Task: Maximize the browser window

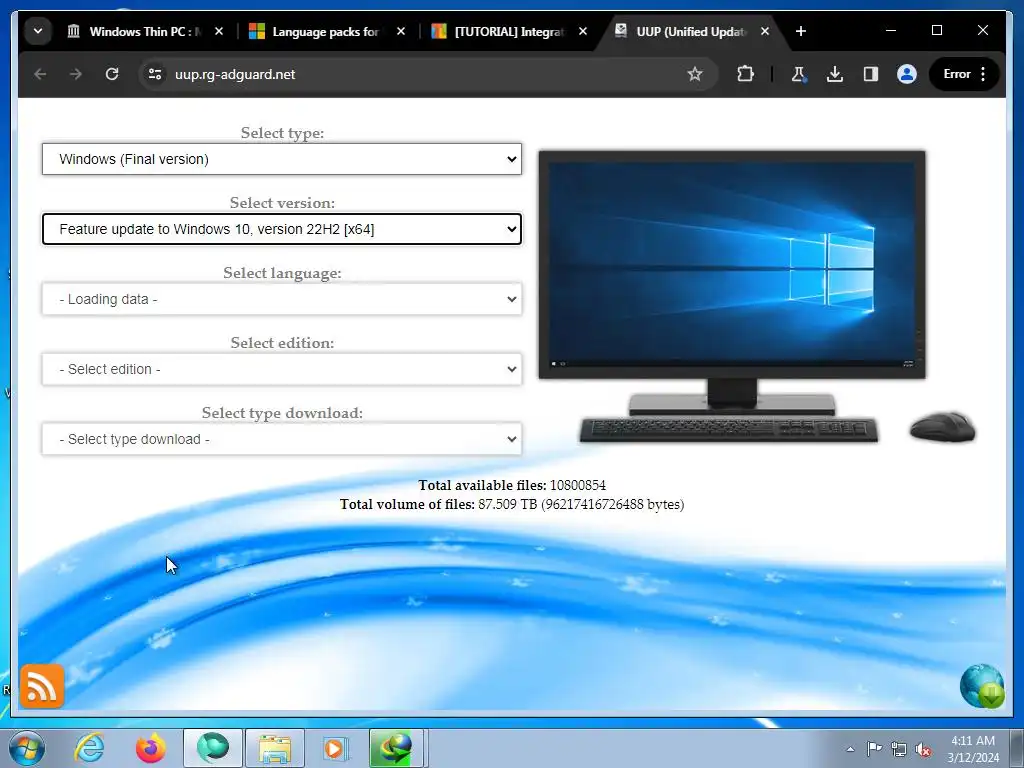Action: click(x=936, y=30)
